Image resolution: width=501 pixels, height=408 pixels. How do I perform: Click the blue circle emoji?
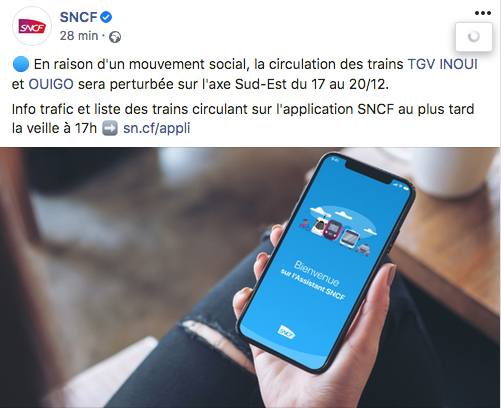pyautogui.click(x=21, y=64)
